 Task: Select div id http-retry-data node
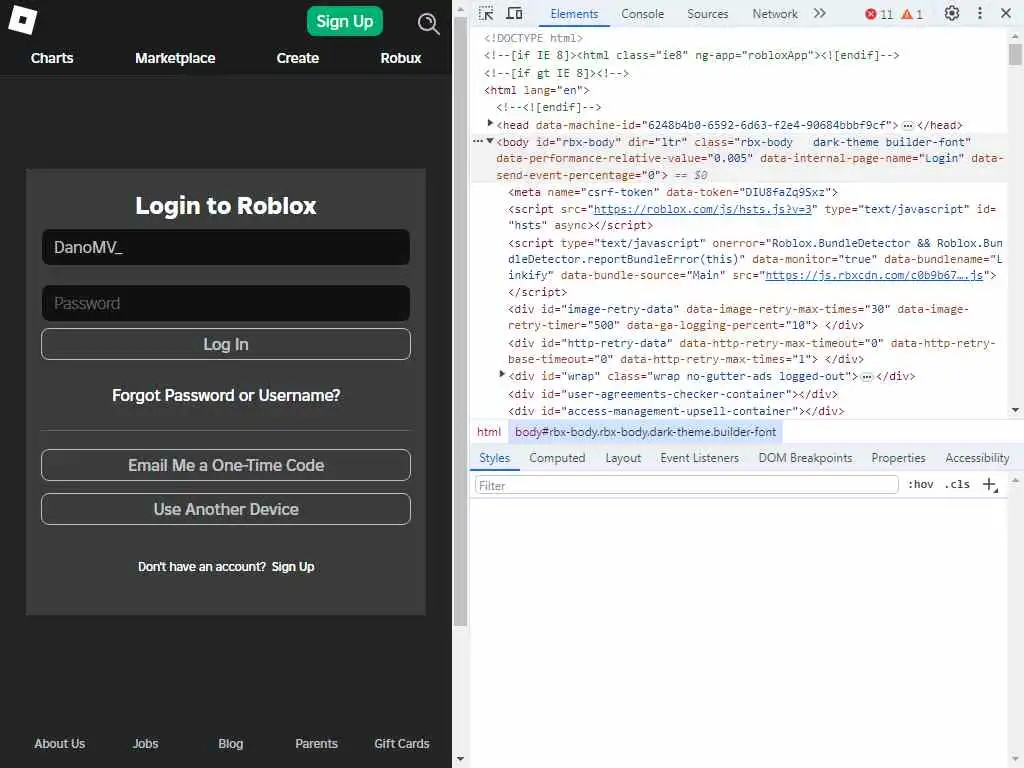(751, 351)
